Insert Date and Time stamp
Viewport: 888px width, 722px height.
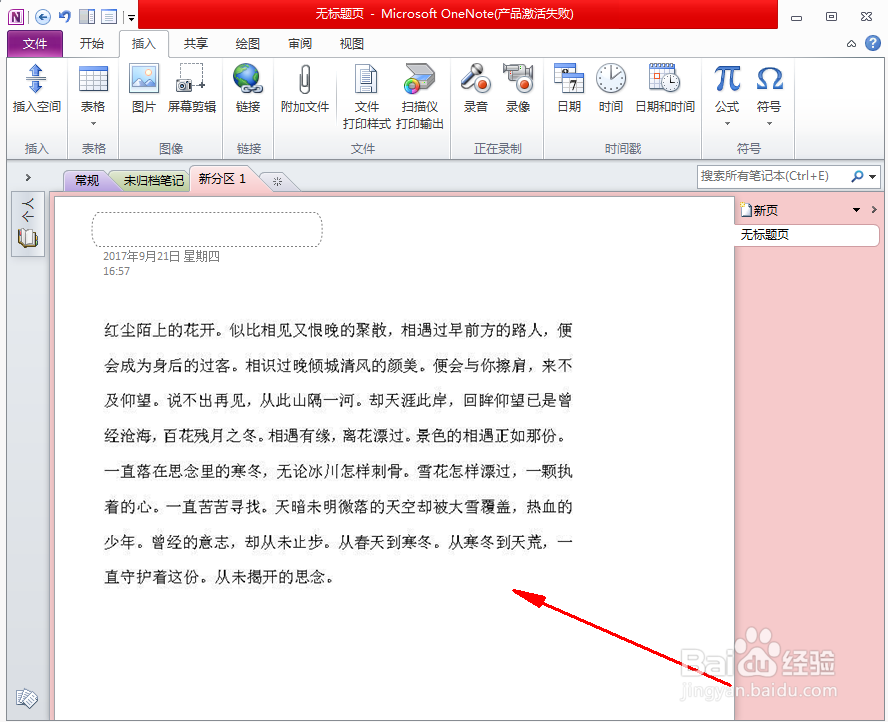664,78
